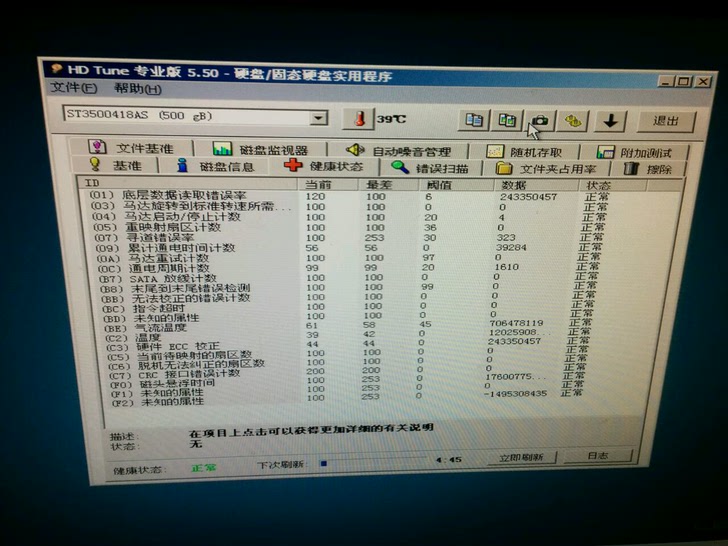Viewport: 728px width, 546px height.
Task: Select row (04) 马达启动/停止计数
Action: point(348,217)
